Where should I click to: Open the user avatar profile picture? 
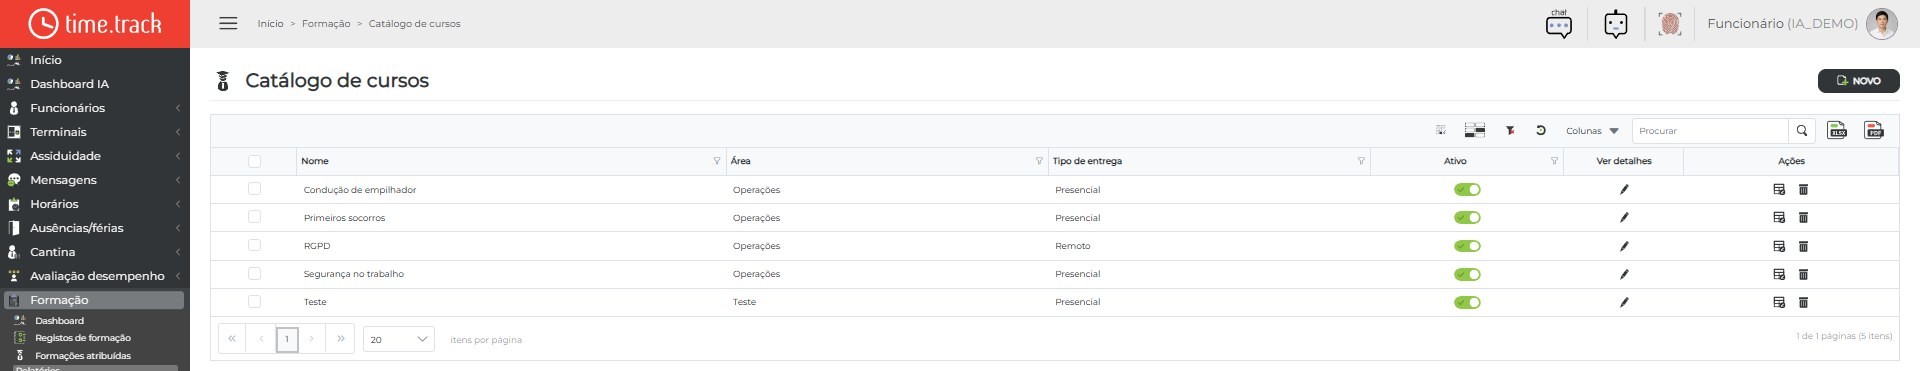[1881, 24]
